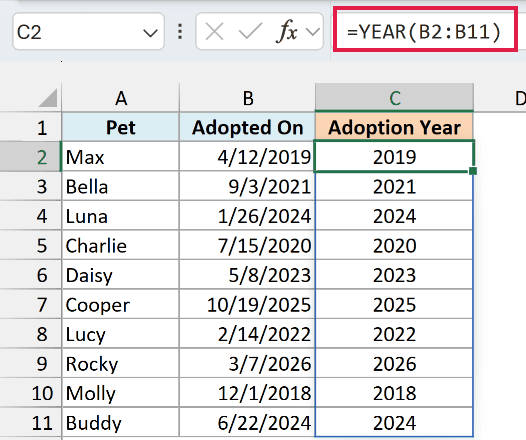This screenshot has height=440, width=526.
Task: Select the cell containing 'Max'
Action: 121,157
